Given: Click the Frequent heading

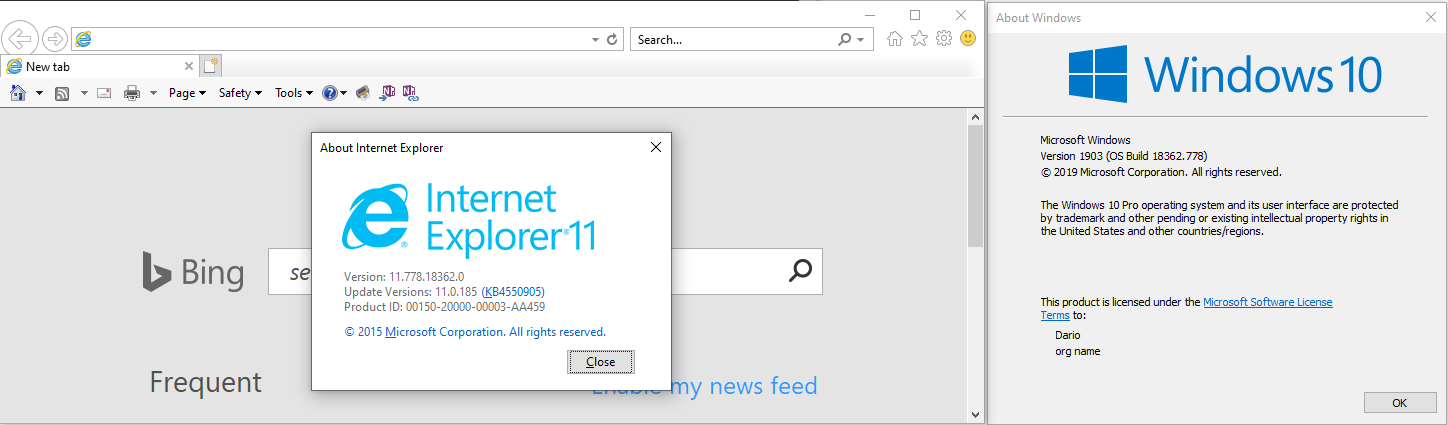Looking at the screenshot, I should [205, 382].
